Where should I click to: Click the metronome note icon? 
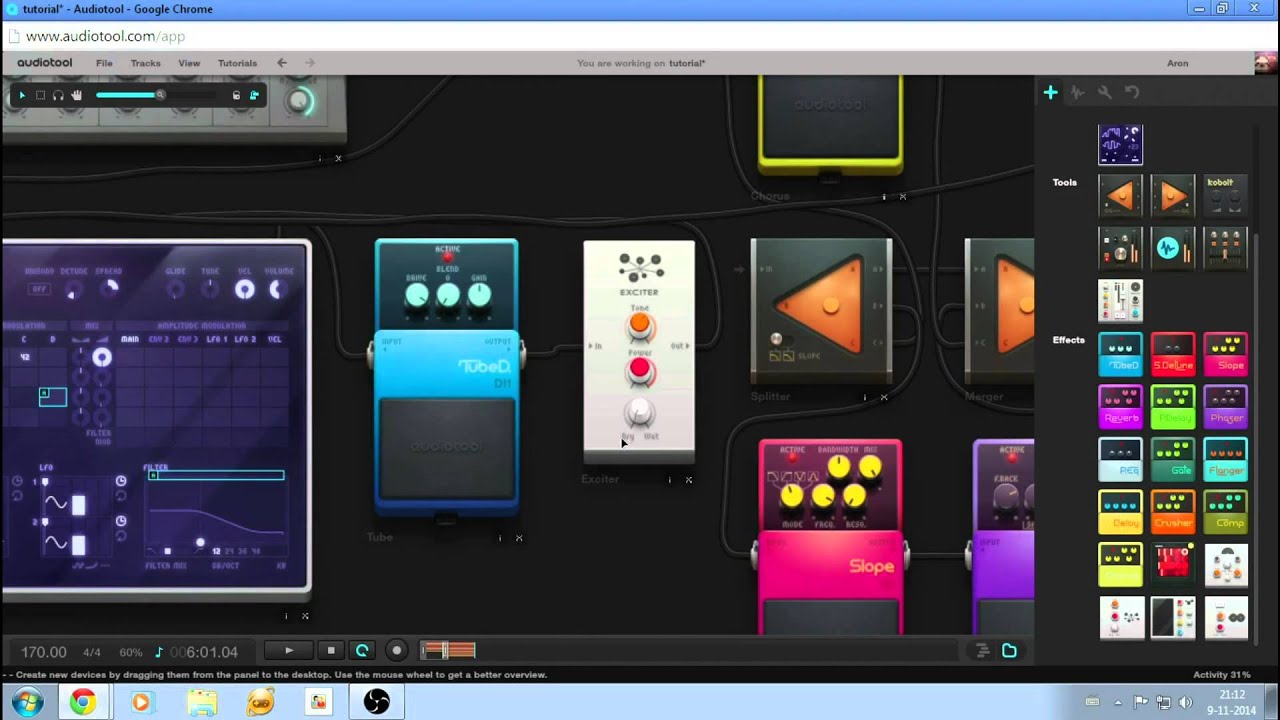click(x=159, y=652)
